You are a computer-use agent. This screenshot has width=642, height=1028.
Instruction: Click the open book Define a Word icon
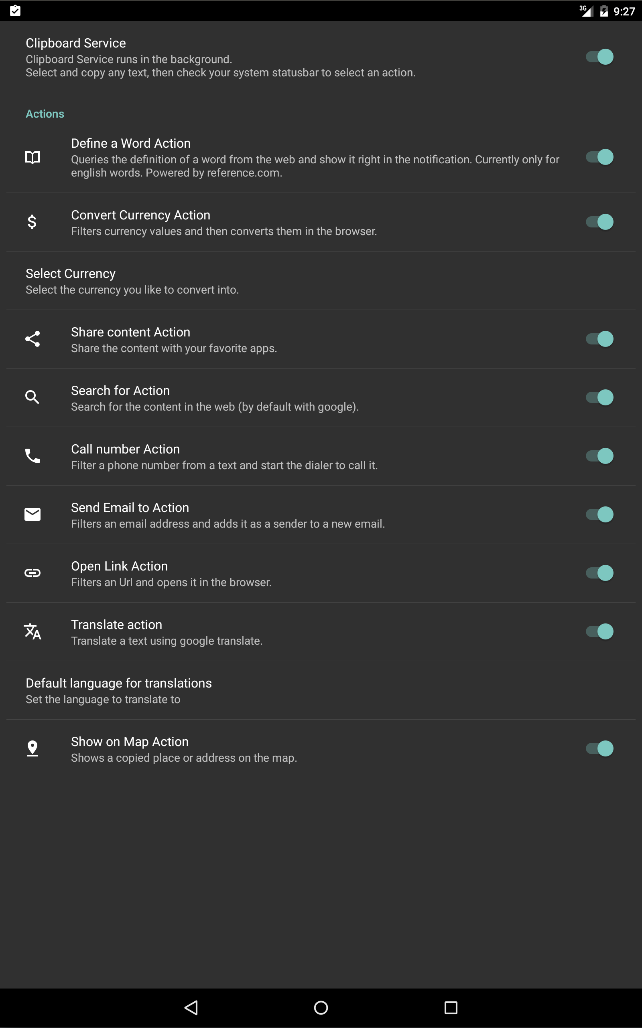click(33, 157)
